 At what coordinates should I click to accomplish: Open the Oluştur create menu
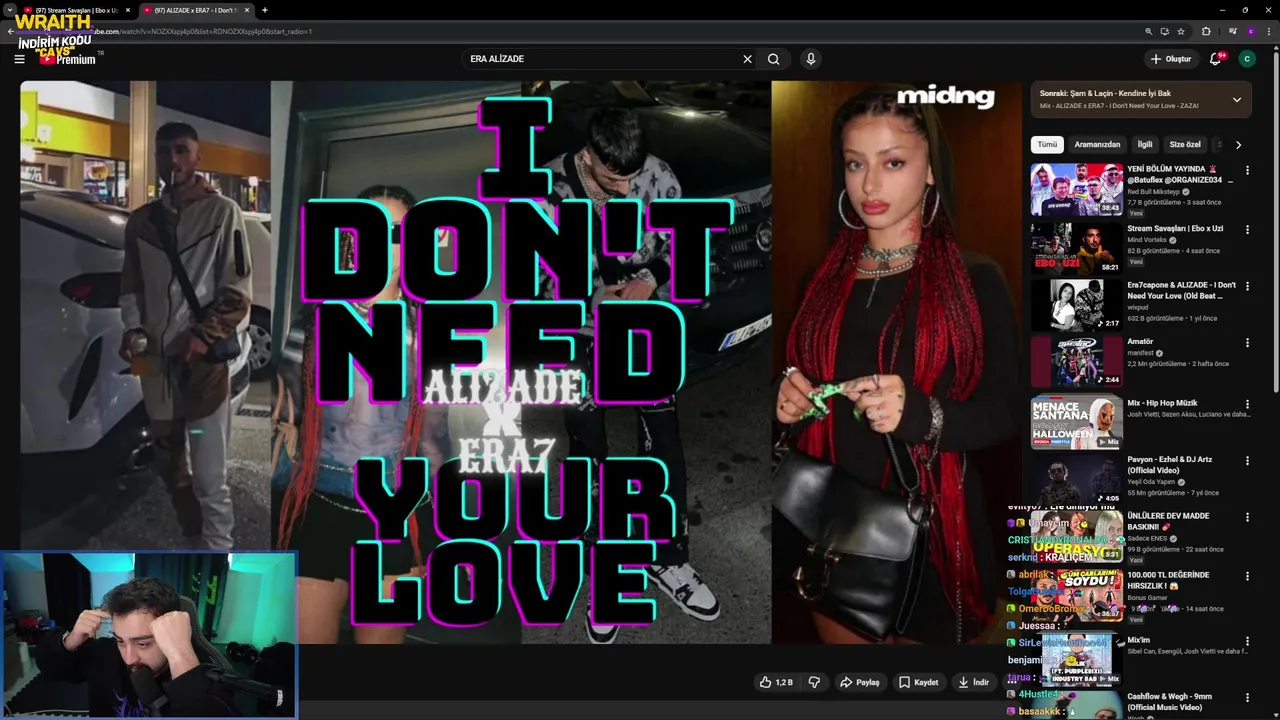pyautogui.click(x=1170, y=59)
